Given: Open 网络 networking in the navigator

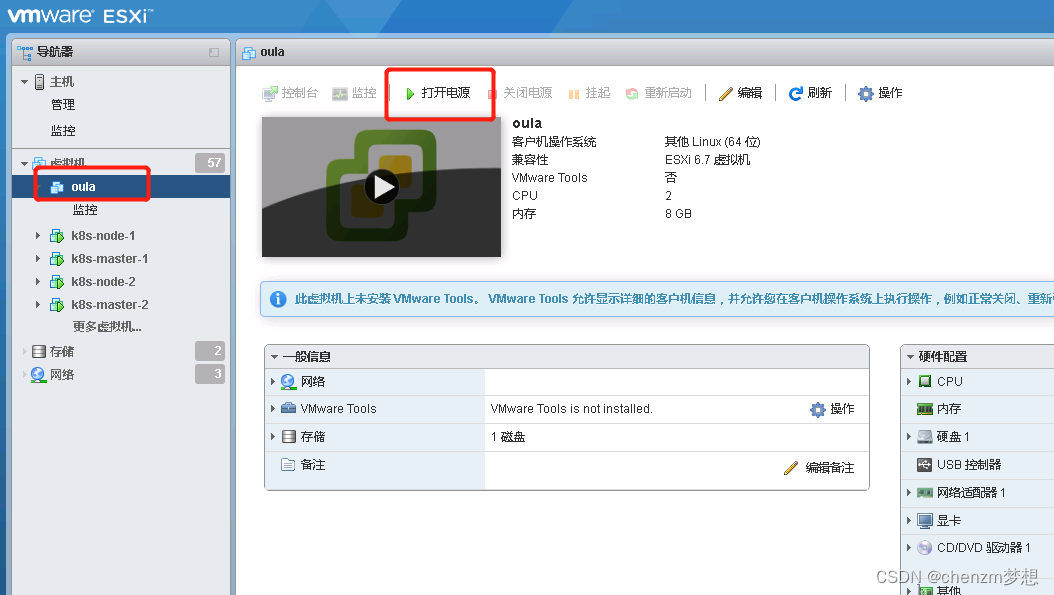Looking at the screenshot, I should [x=62, y=374].
